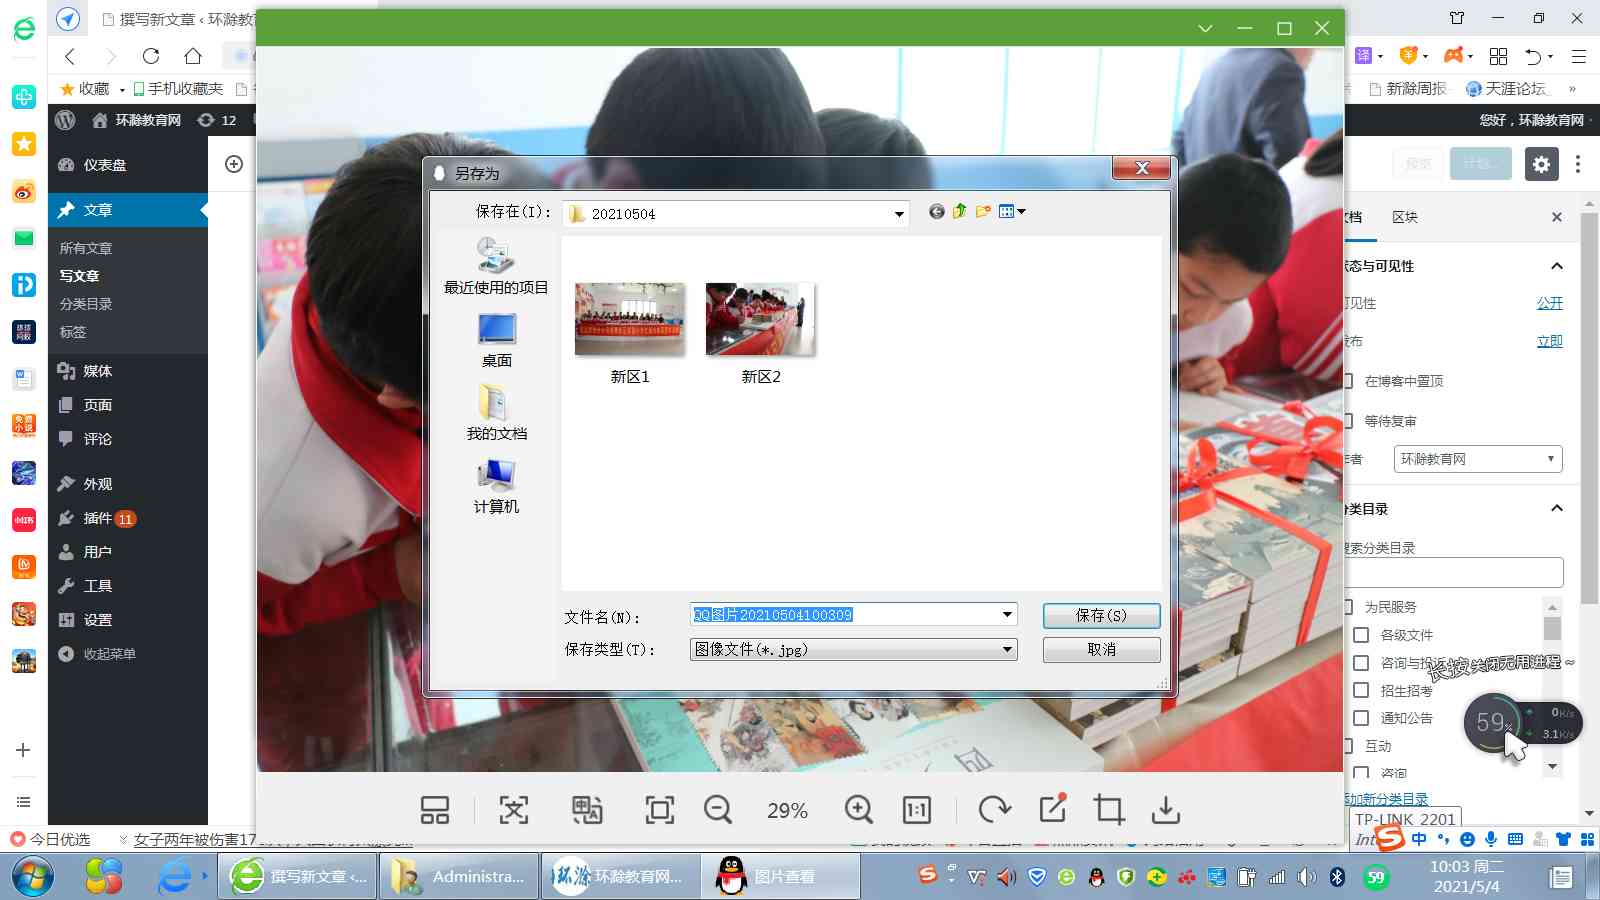Click the new folder icon in dialog

(983, 211)
